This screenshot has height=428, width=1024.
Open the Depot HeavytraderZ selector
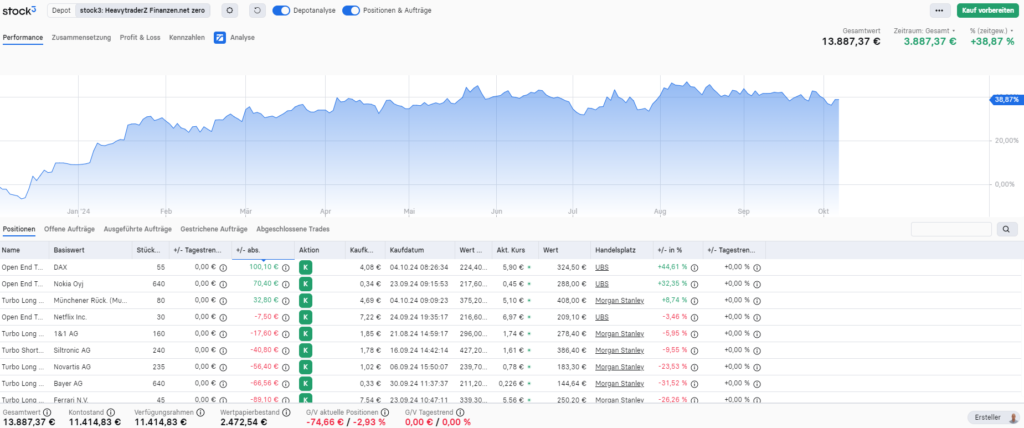click(129, 10)
